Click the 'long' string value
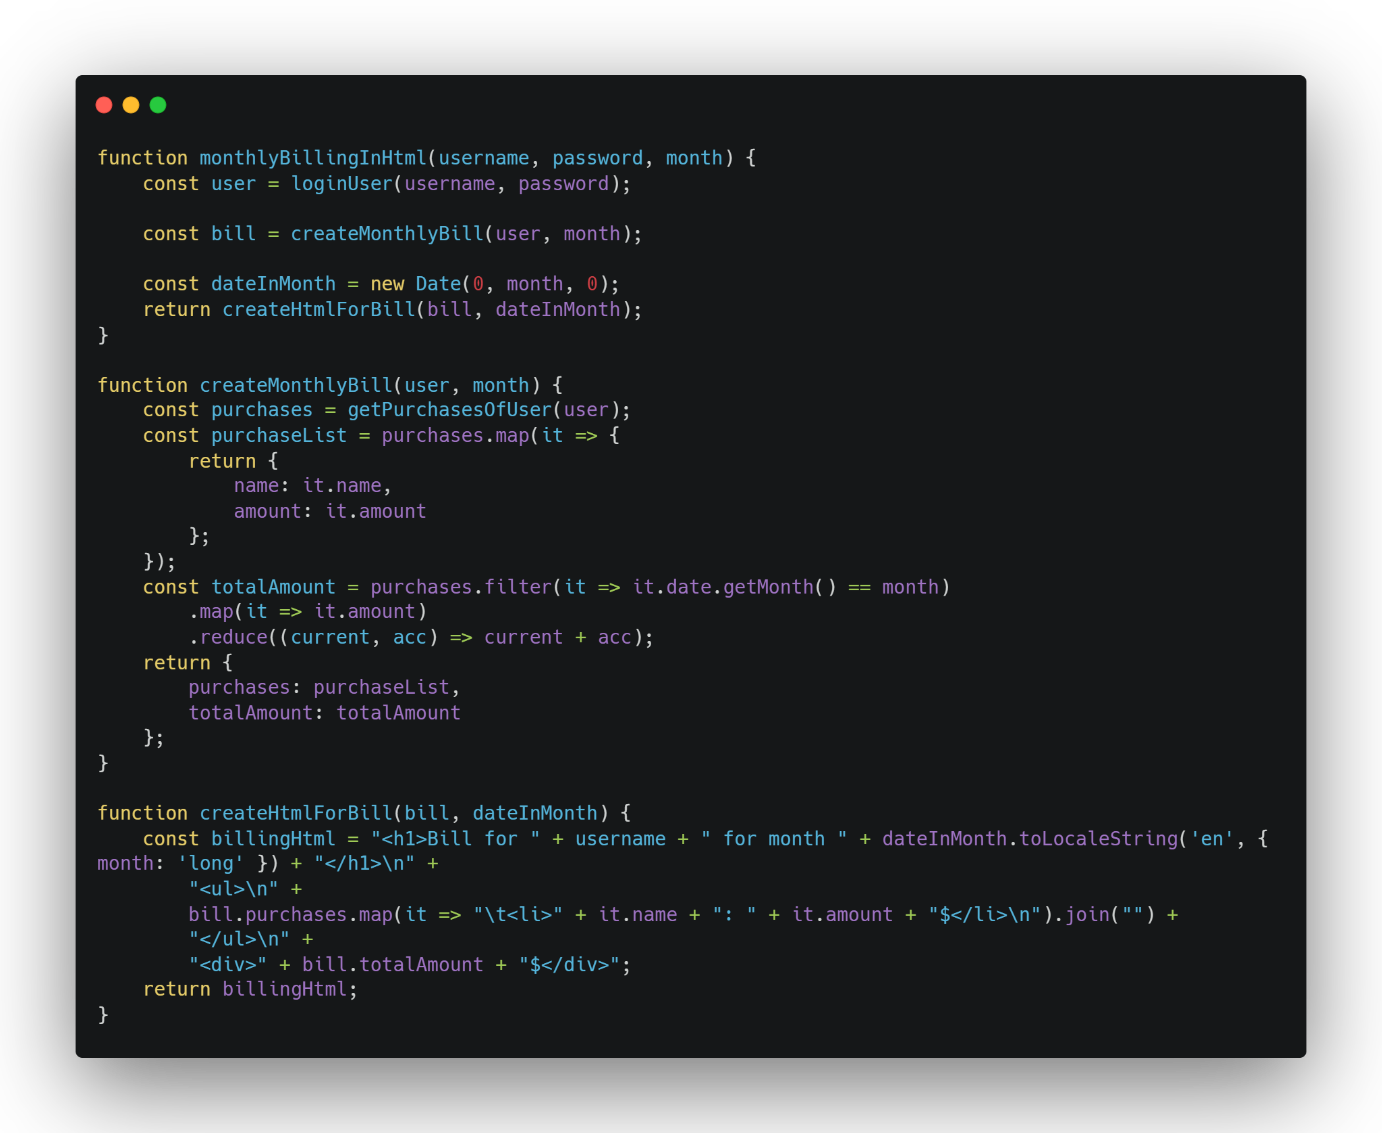1382x1133 pixels. (x=211, y=864)
